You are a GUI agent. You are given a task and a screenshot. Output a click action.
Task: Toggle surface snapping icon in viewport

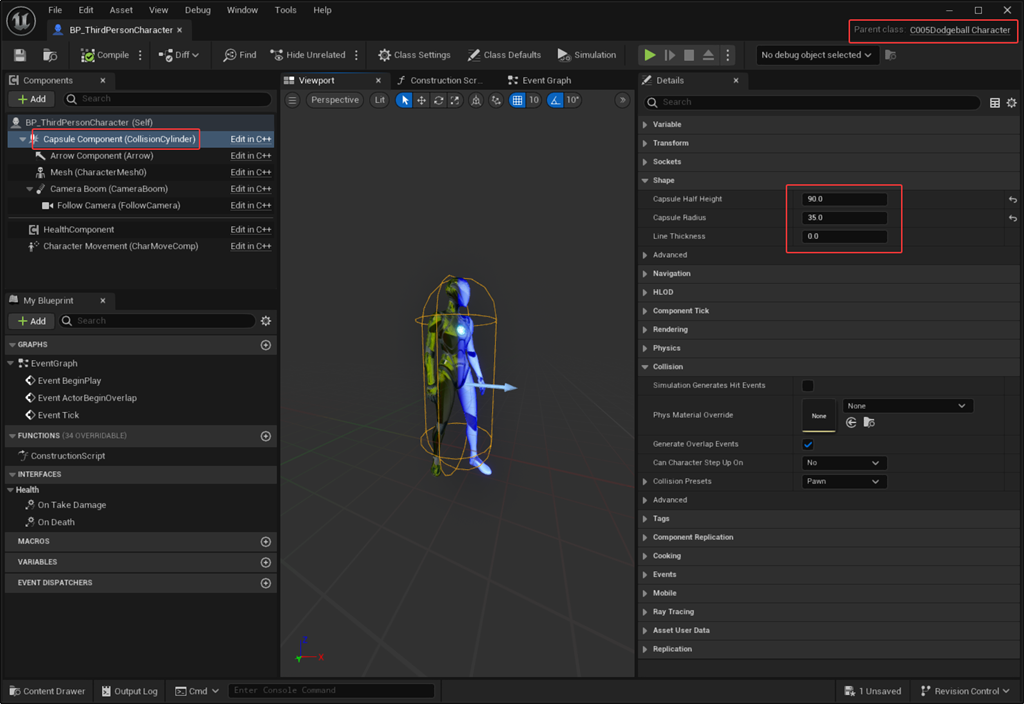click(x=496, y=100)
